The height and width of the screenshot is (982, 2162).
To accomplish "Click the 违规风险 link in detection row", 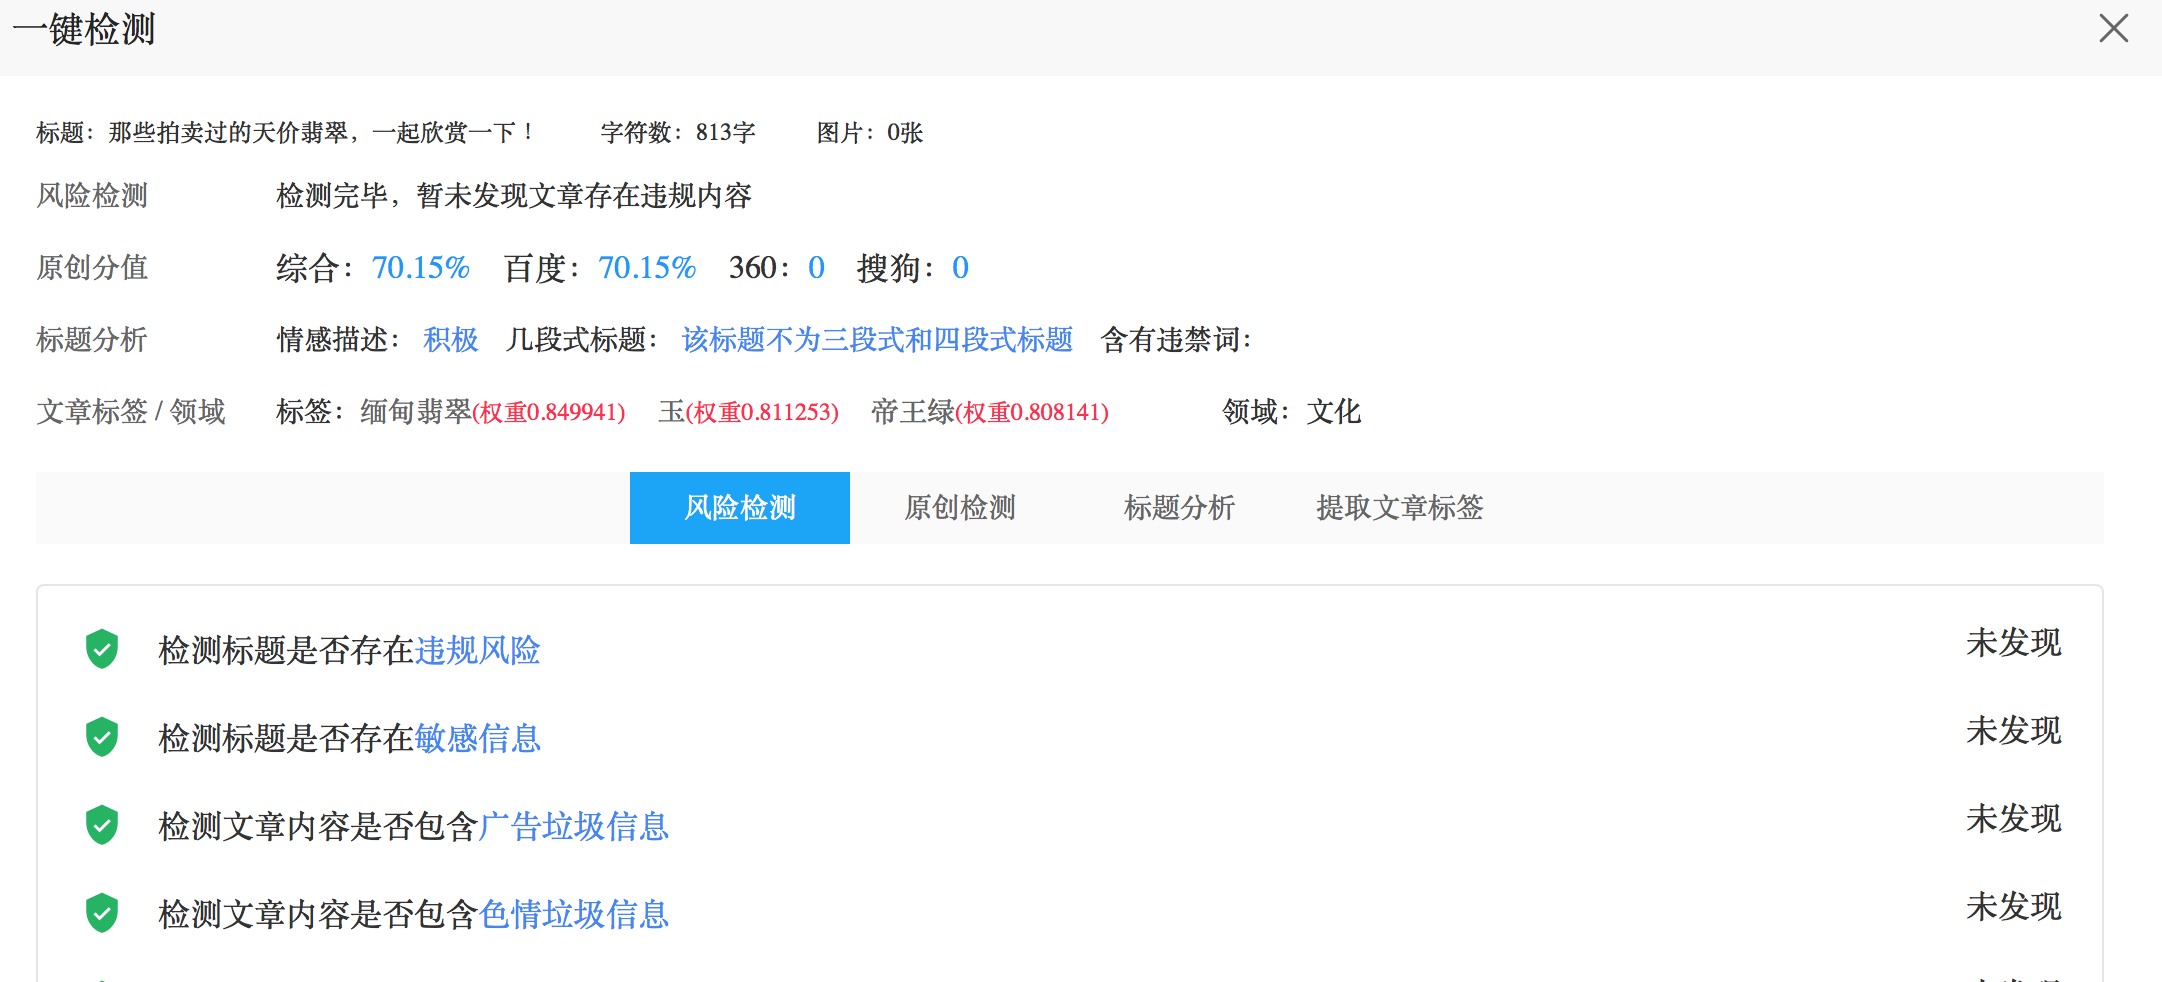I will (478, 650).
